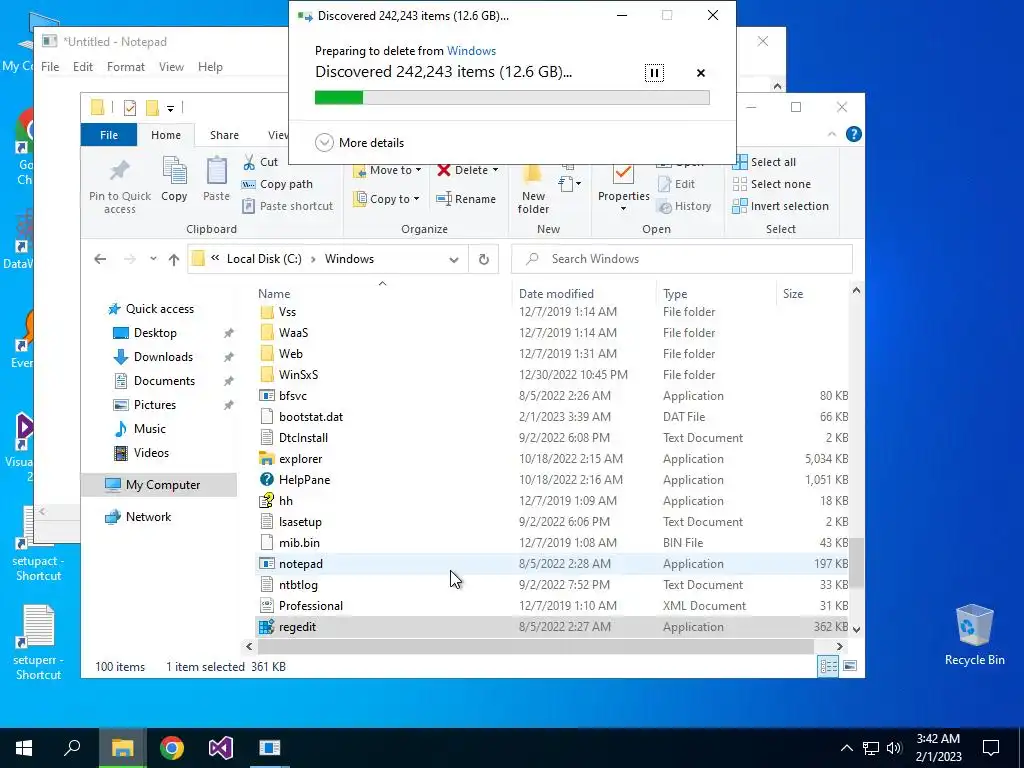Cut the selected item
1024x768 pixels.
(260, 162)
